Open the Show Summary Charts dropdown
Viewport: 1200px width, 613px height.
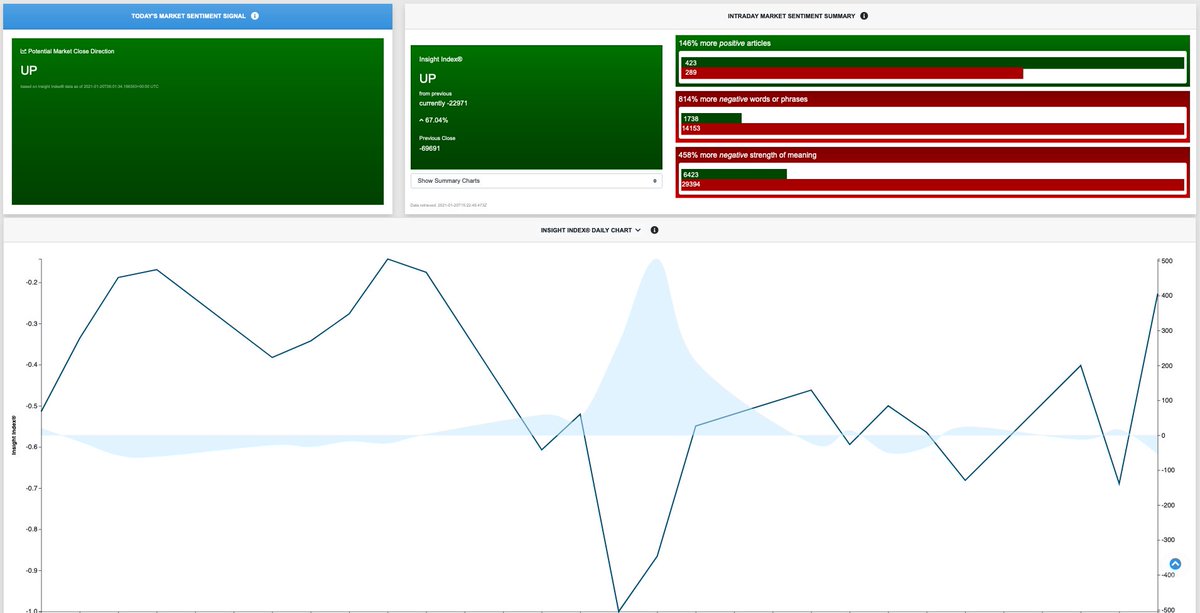click(x=535, y=179)
